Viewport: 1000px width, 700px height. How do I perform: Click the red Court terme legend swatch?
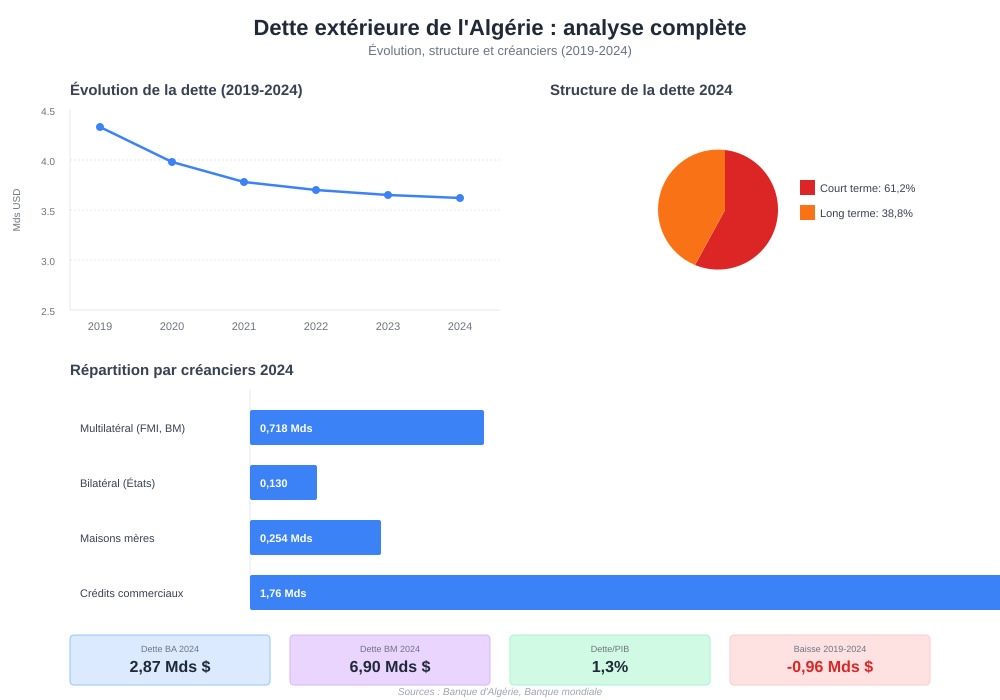[x=807, y=188]
